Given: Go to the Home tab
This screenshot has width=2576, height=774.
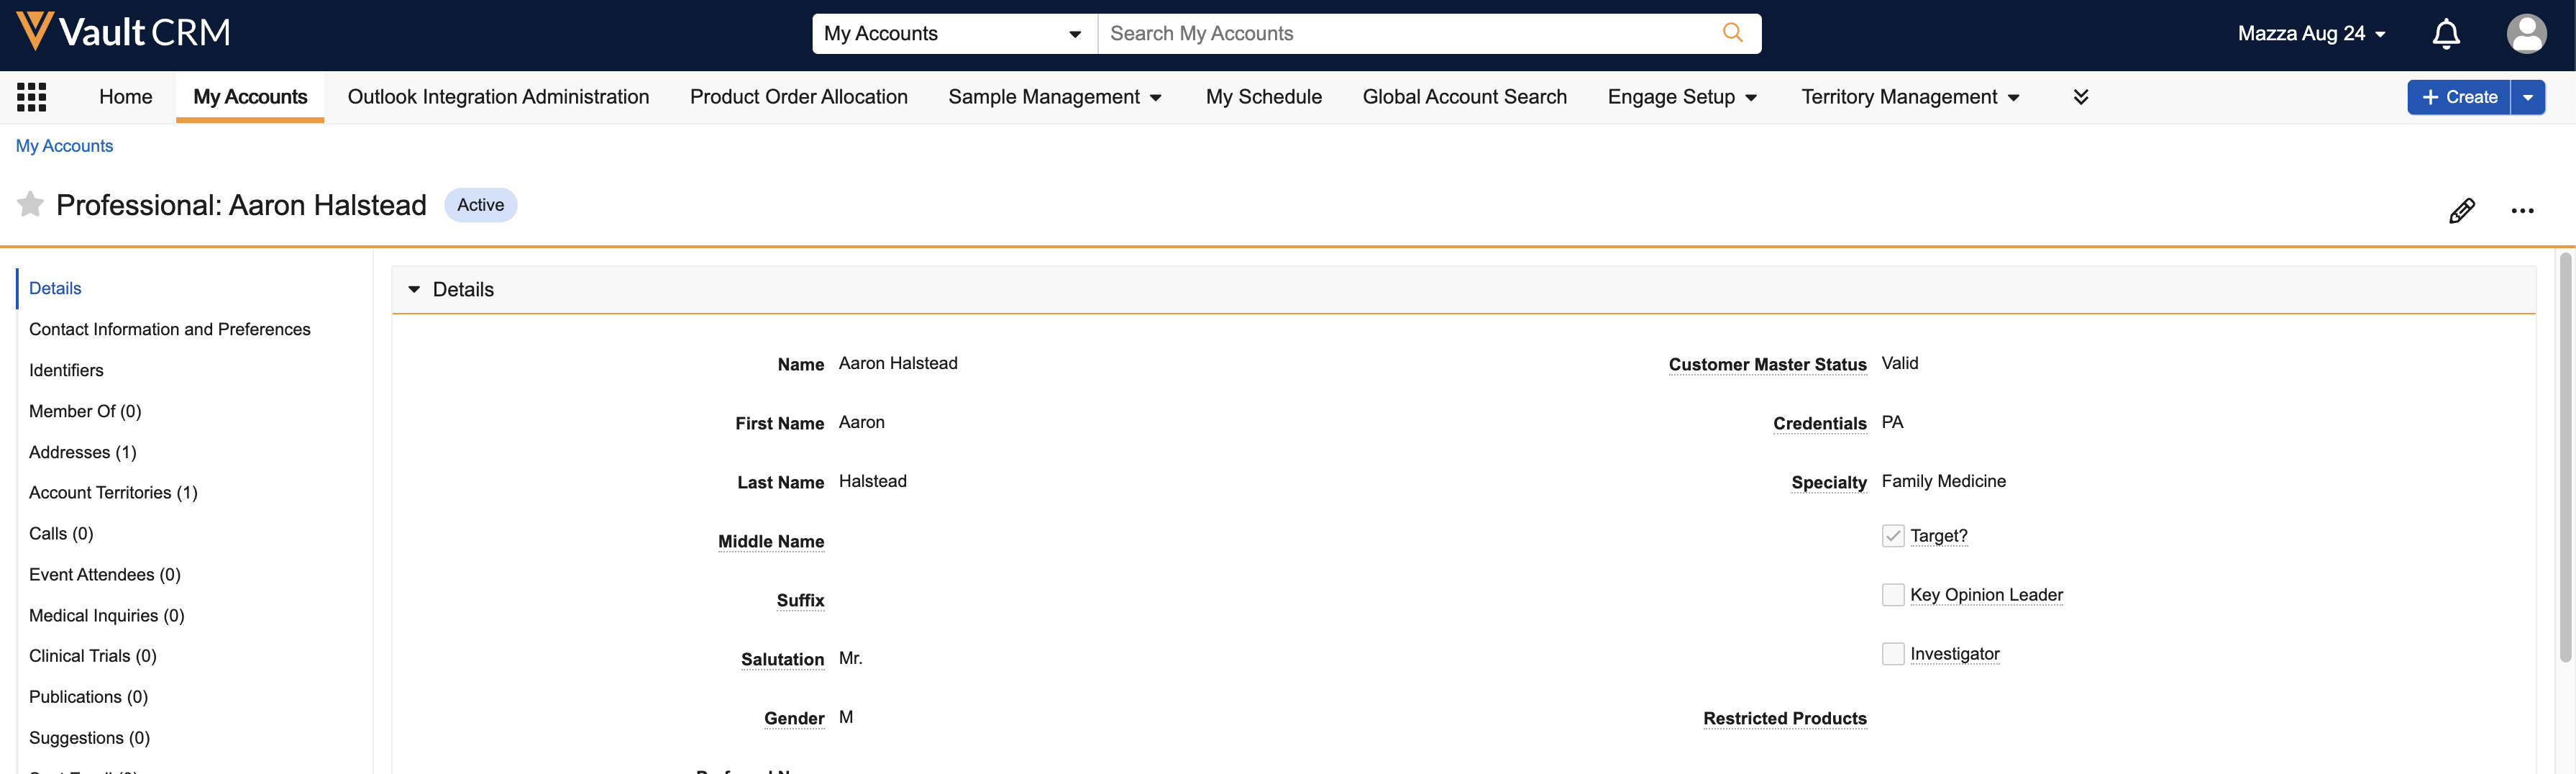Looking at the screenshot, I should pos(125,97).
